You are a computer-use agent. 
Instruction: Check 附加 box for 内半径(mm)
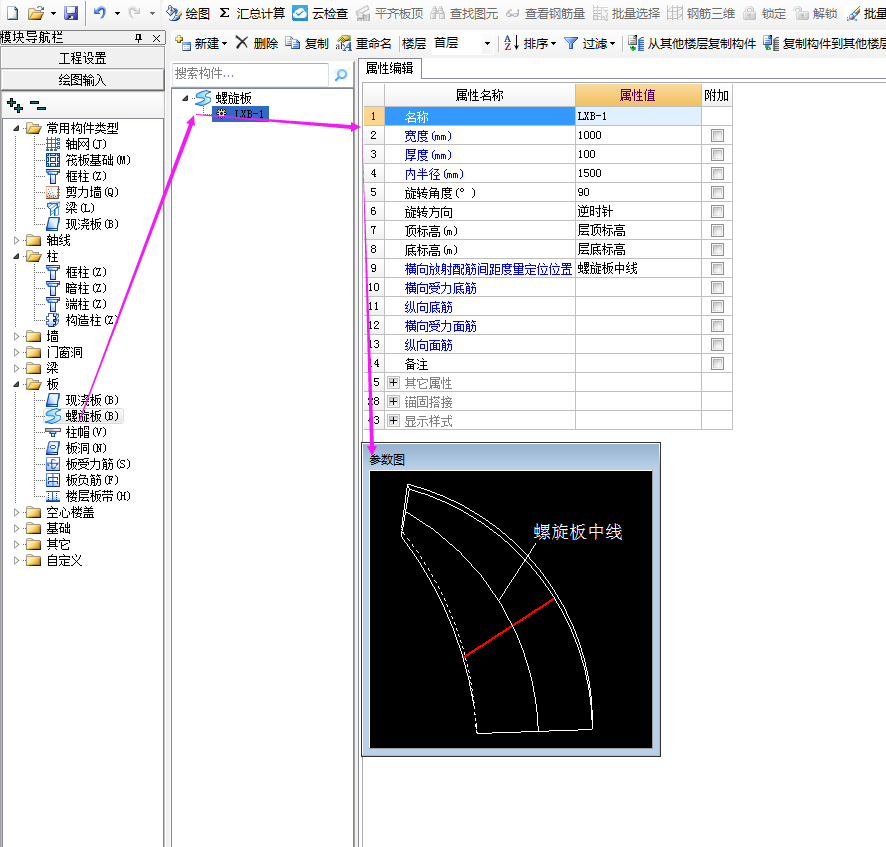[718, 173]
